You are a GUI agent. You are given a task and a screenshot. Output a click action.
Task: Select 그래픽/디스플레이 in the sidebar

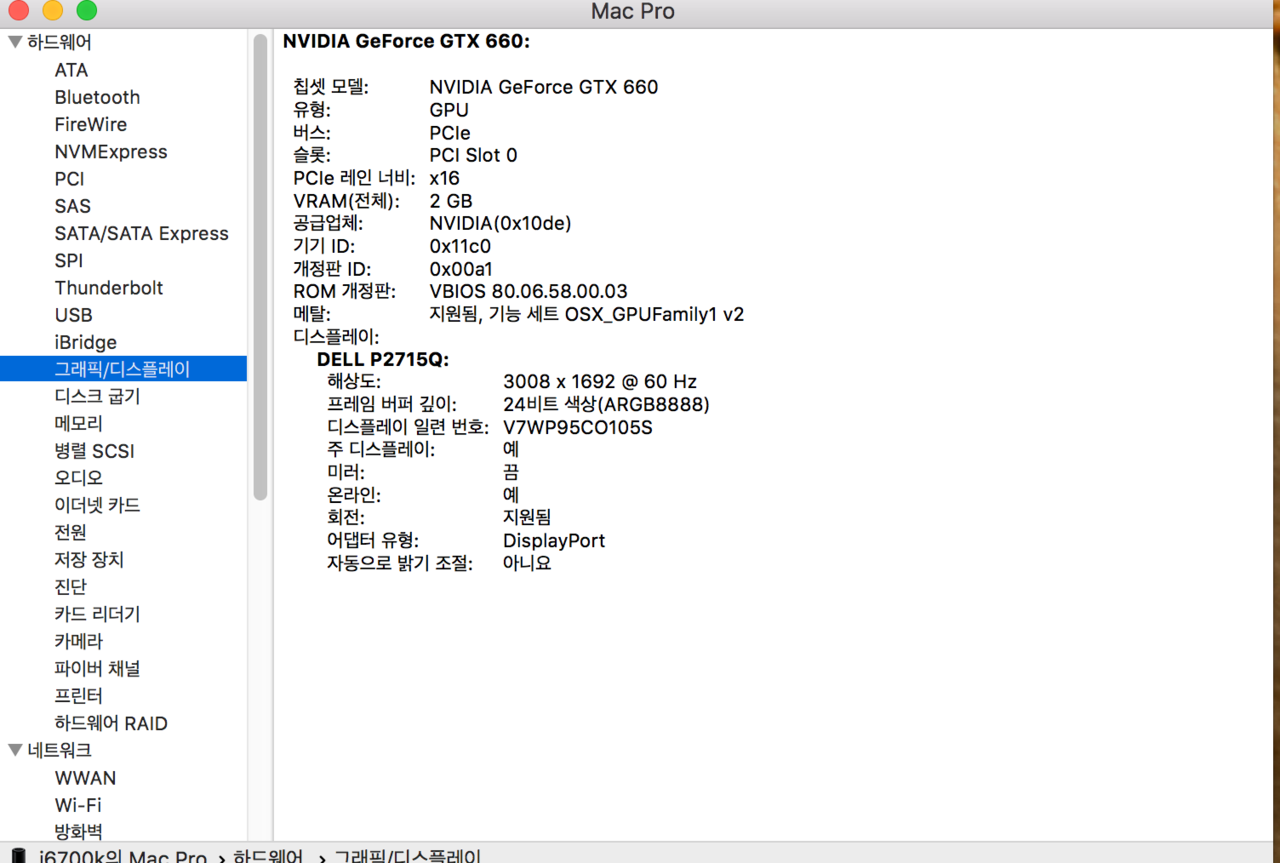(123, 369)
